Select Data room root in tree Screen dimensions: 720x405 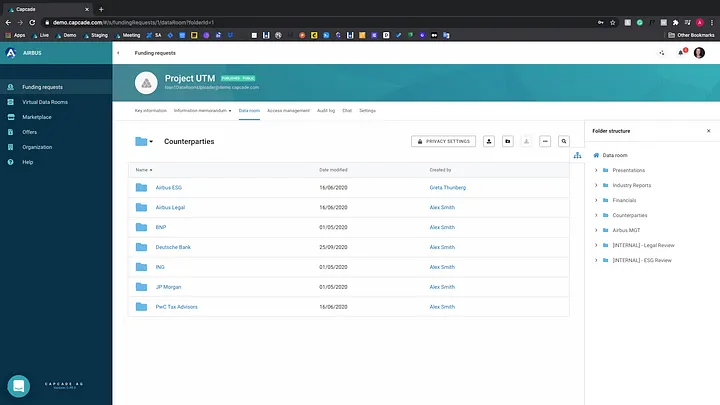(x=615, y=155)
